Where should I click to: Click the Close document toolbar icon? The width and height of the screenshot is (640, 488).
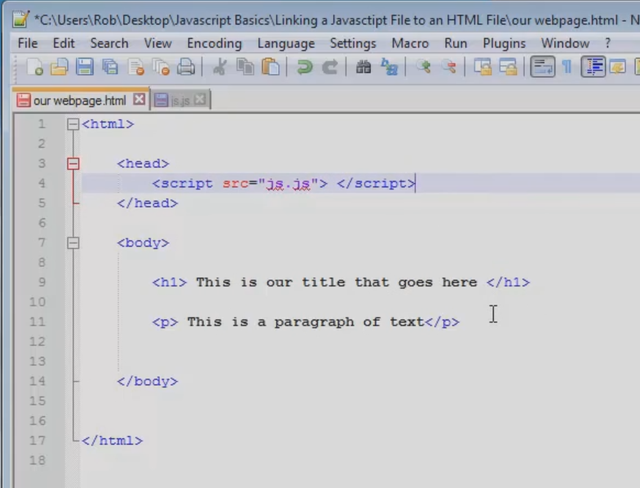pyautogui.click(x=136, y=67)
